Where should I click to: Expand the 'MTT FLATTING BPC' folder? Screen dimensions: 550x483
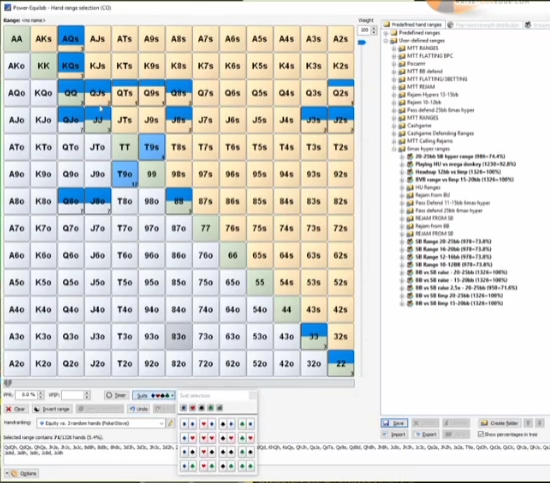pos(394,56)
